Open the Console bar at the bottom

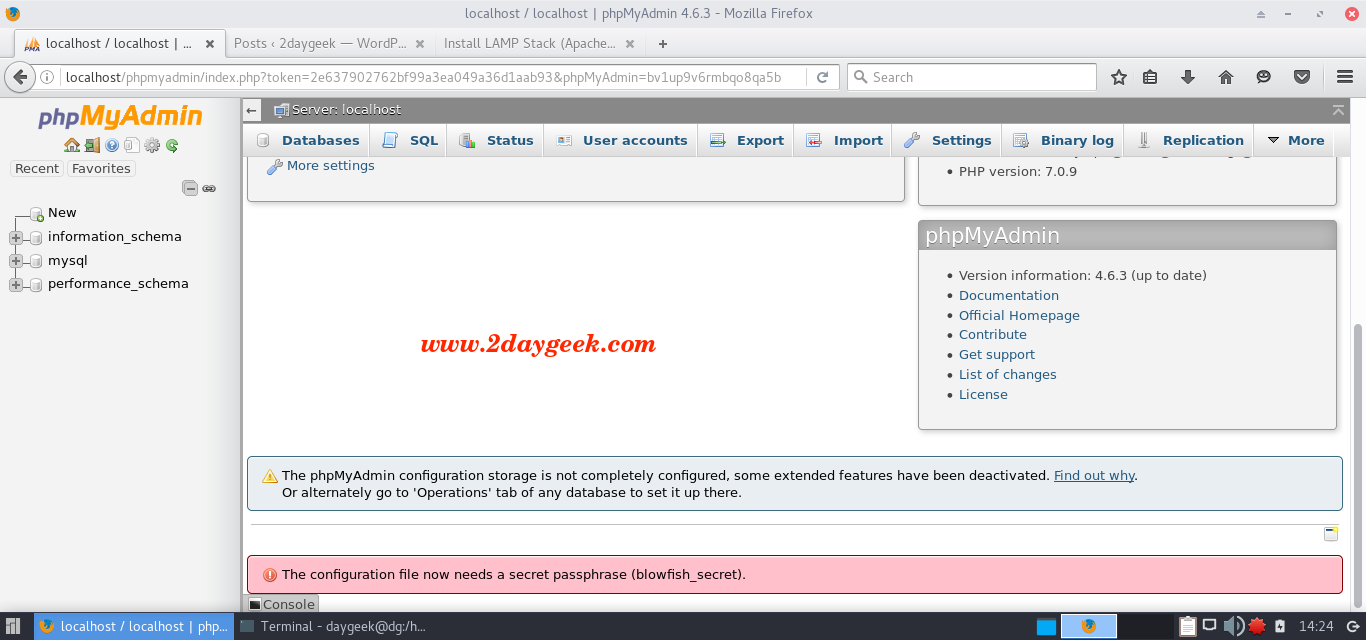point(282,604)
